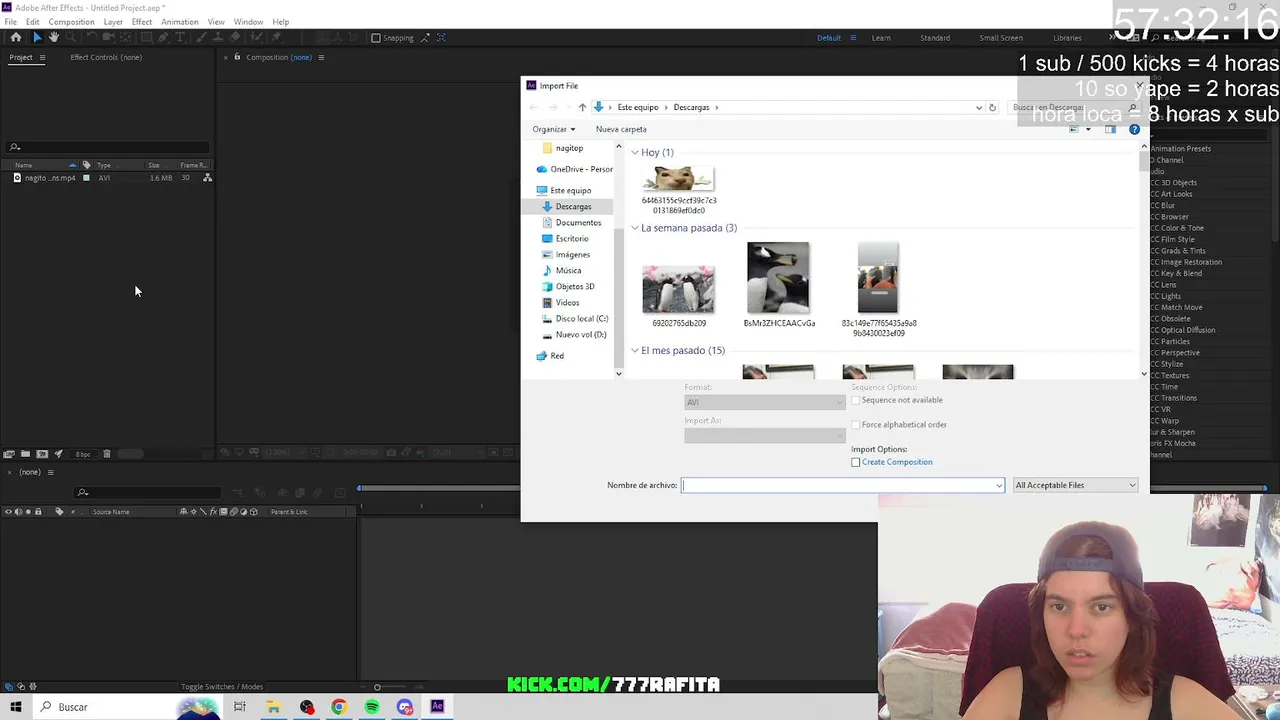The height and width of the screenshot is (720, 1280).
Task: Click the Task View taskbar icon
Action: (x=240, y=707)
